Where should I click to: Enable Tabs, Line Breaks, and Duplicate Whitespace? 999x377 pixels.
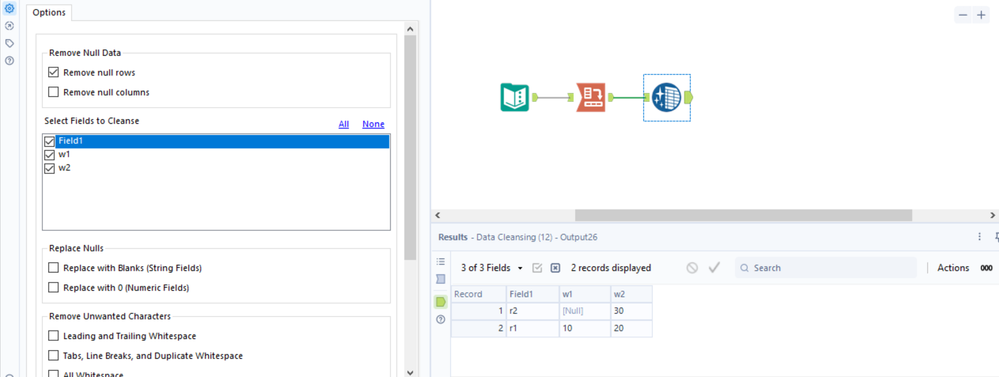(x=54, y=356)
